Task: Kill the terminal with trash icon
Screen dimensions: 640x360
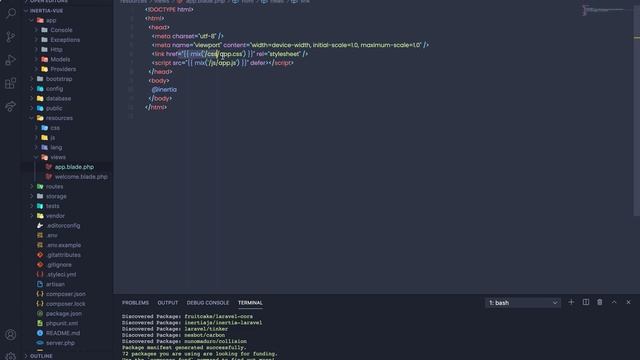Action: pos(600,302)
